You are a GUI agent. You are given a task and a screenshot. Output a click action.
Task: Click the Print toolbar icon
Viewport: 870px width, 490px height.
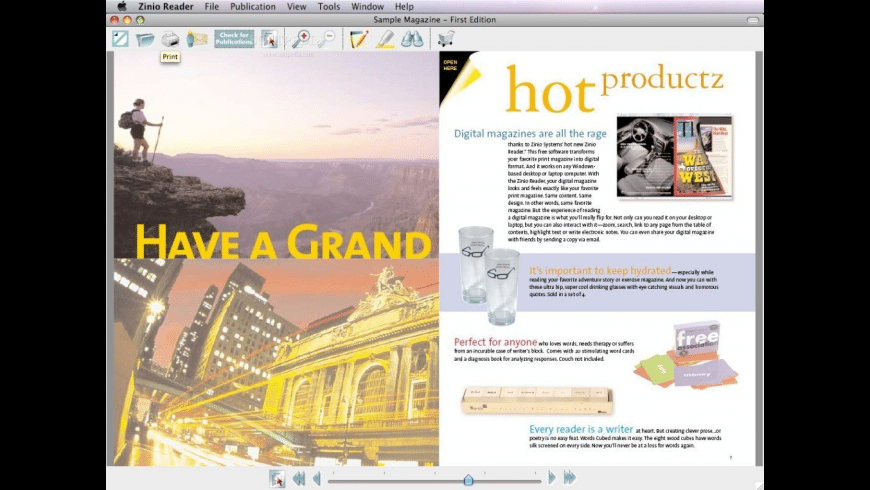pos(170,39)
